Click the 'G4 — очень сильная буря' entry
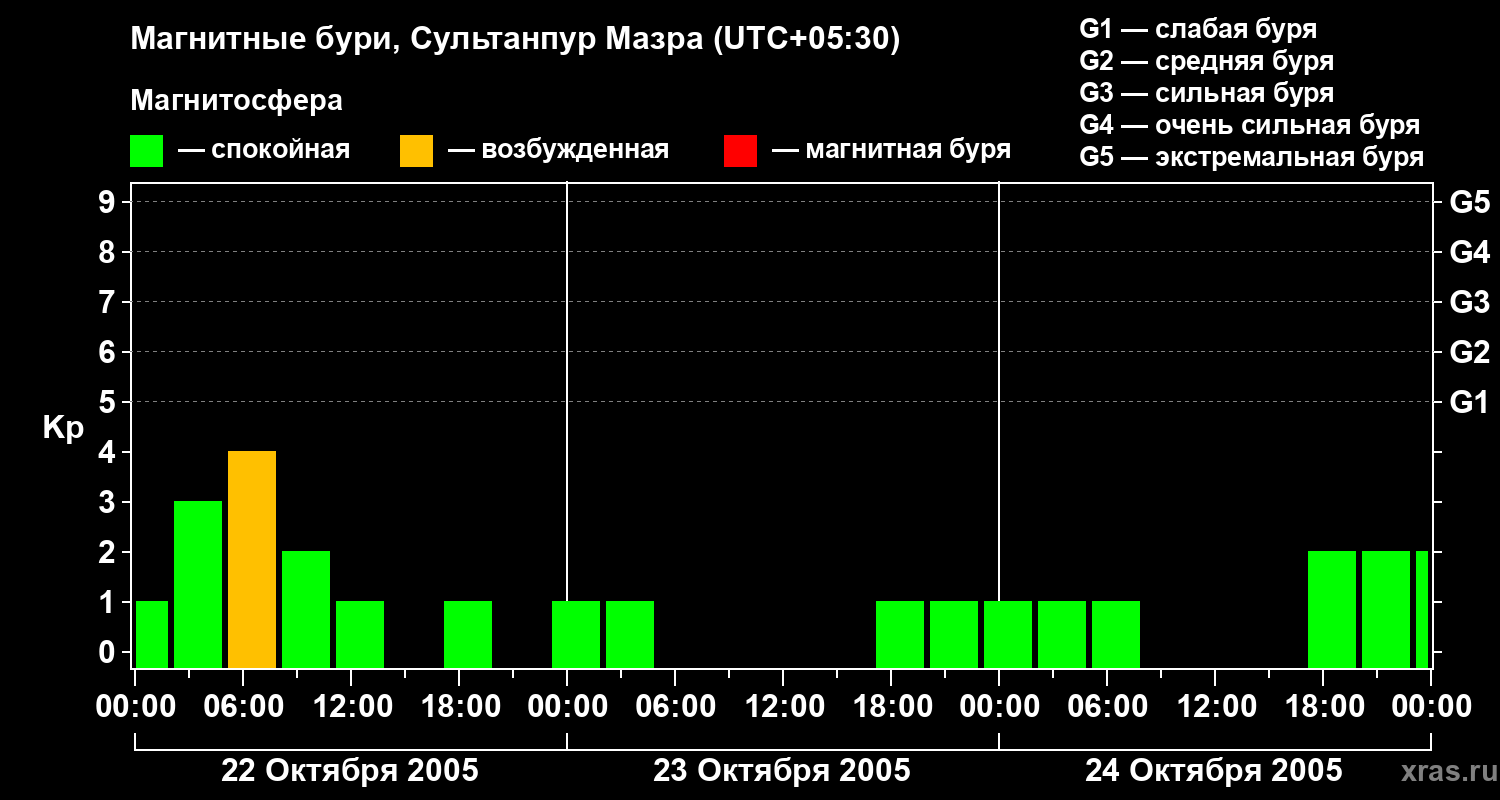The height and width of the screenshot is (800, 1500). 1249,125
